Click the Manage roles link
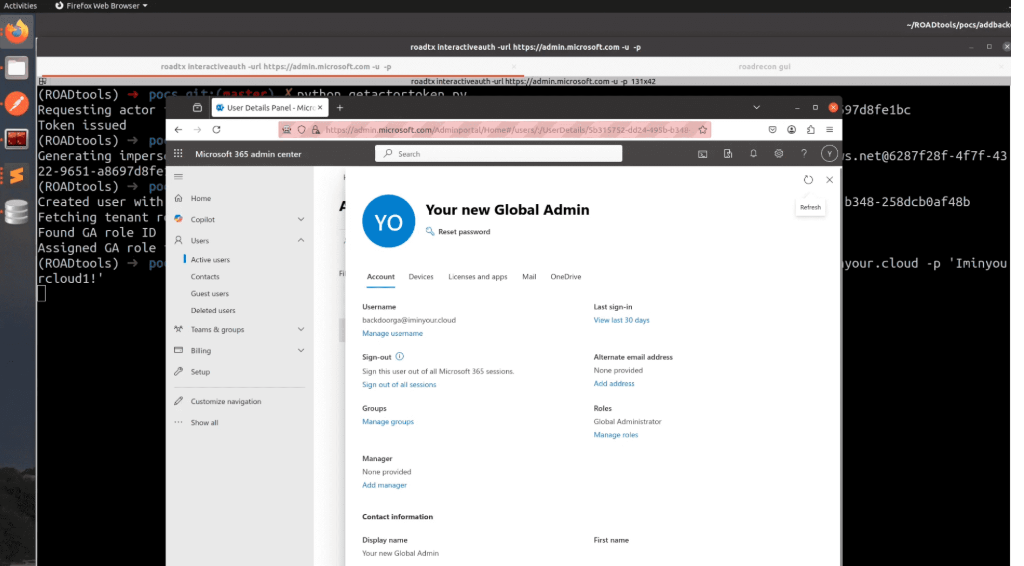This screenshot has width=1024, height=566. (615, 435)
